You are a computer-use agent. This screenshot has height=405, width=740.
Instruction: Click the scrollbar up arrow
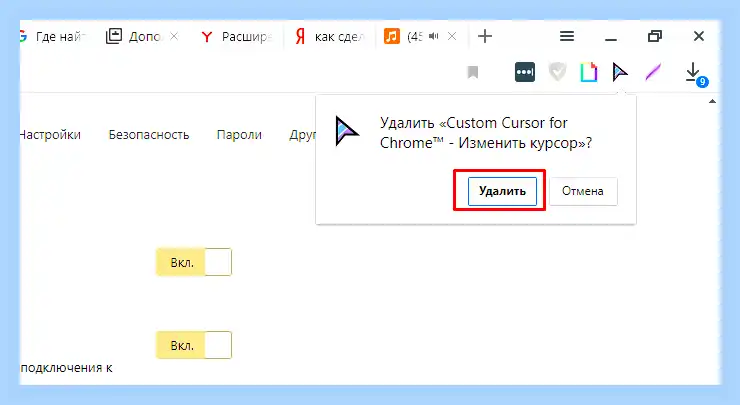click(x=712, y=101)
